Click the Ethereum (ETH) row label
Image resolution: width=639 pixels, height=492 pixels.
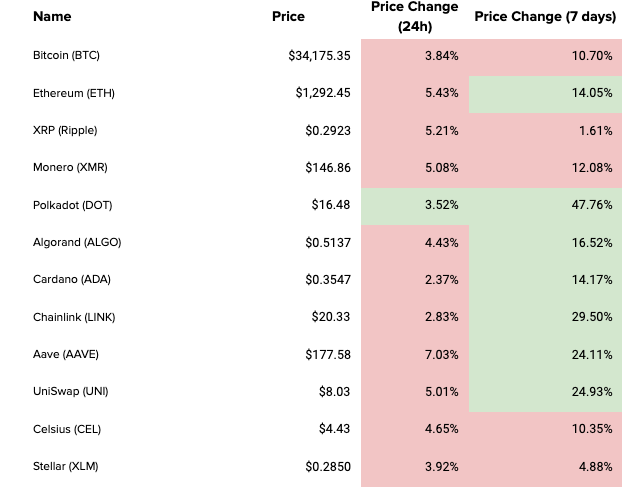[71, 93]
